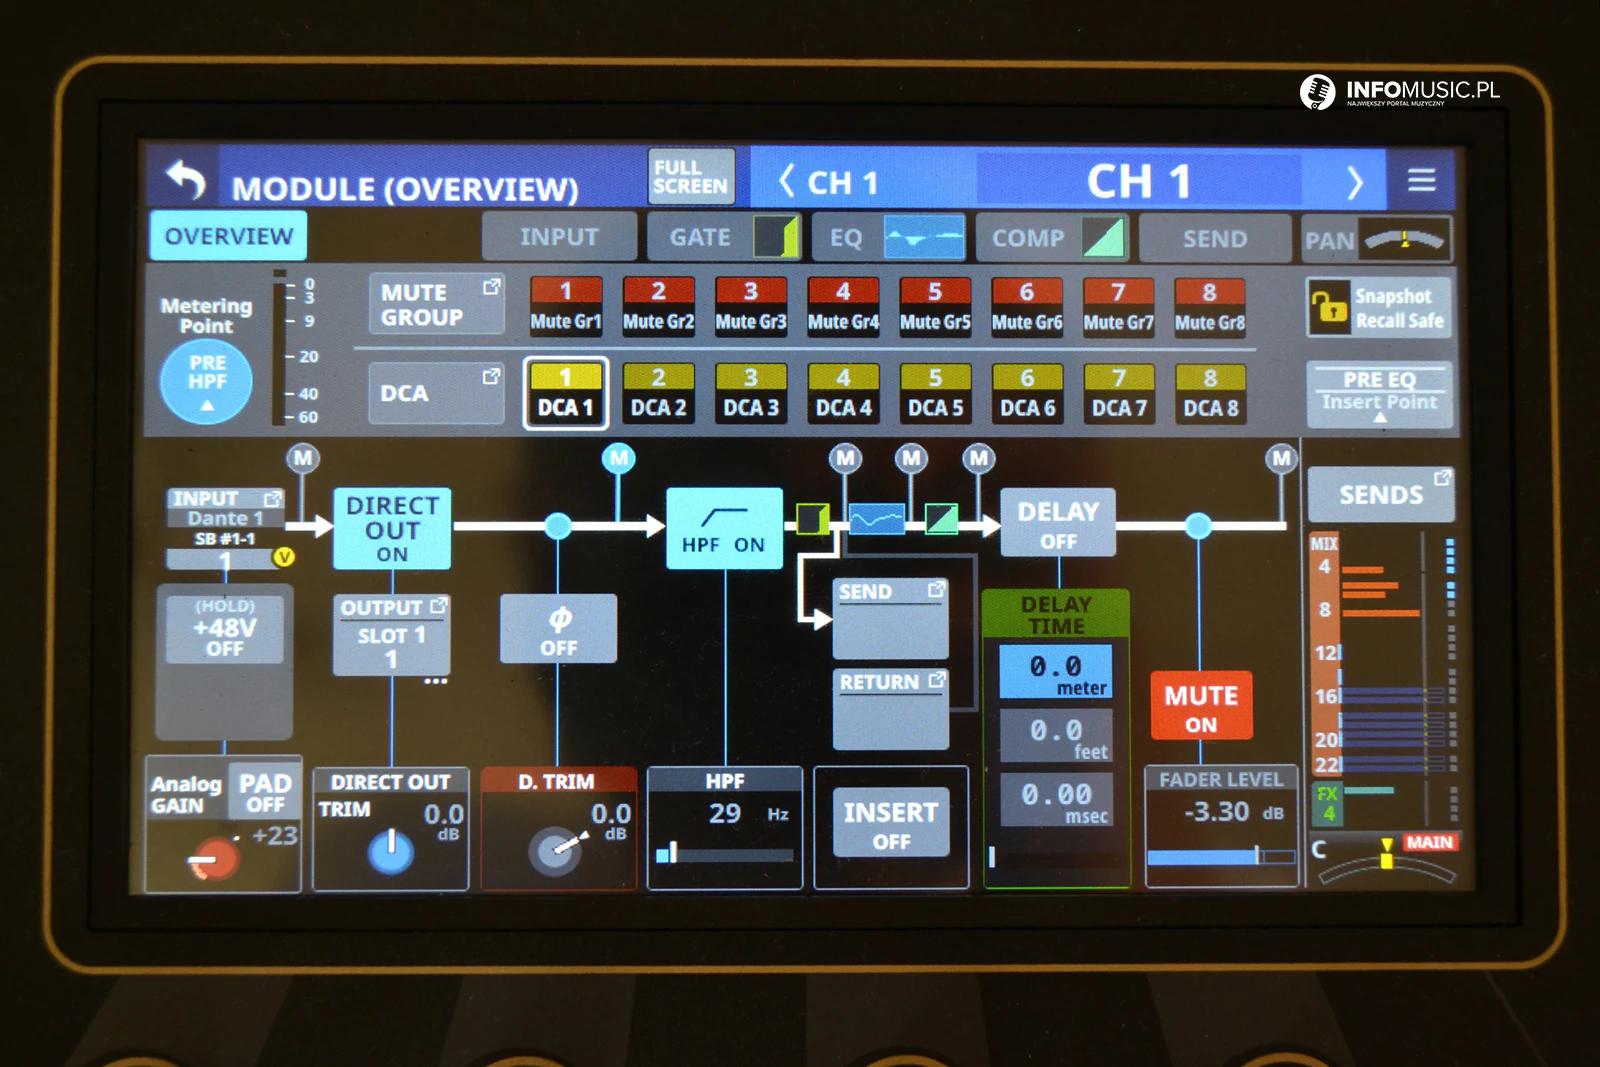The width and height of the screenshot is (1600, 1067).
Task: Open the CH 1 channel name selector
Action: pos(1139,182)
